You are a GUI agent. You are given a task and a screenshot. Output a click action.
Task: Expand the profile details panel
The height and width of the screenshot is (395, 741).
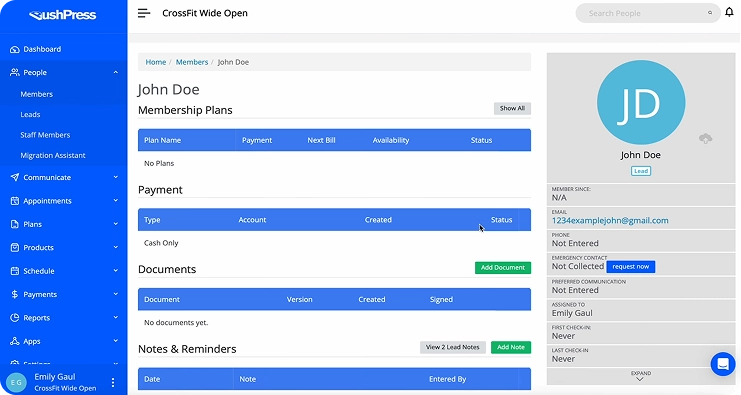coord(640,376)
